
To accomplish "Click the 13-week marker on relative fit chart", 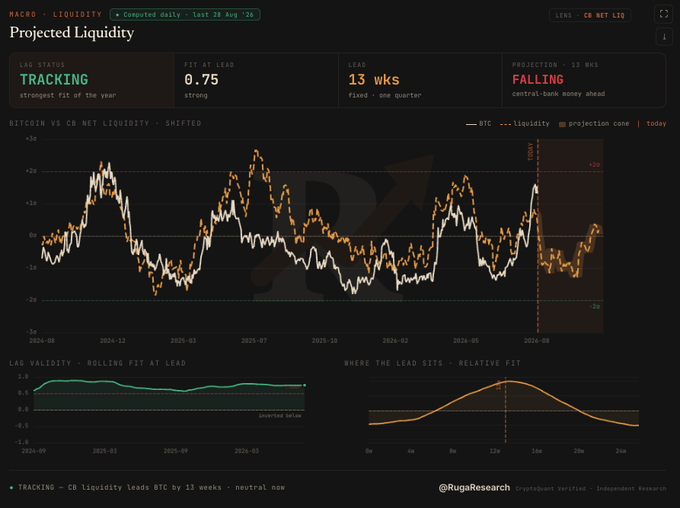I will [505, 410].
